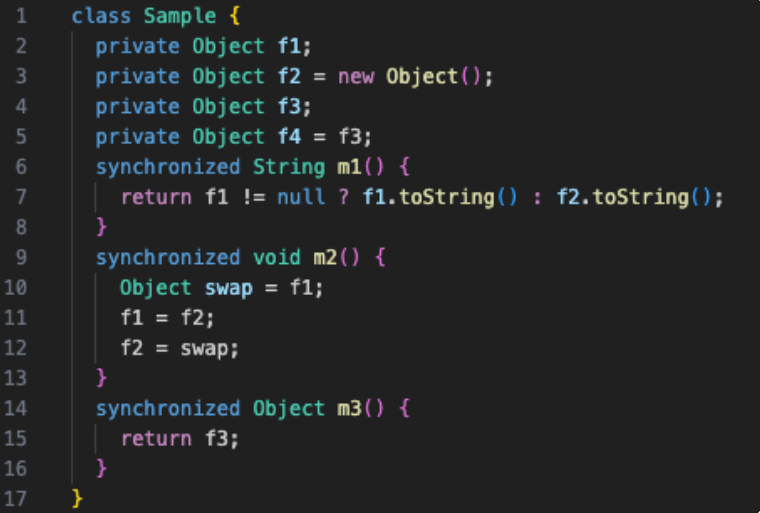Click the method name m3
760x513 pixels.
349,409
